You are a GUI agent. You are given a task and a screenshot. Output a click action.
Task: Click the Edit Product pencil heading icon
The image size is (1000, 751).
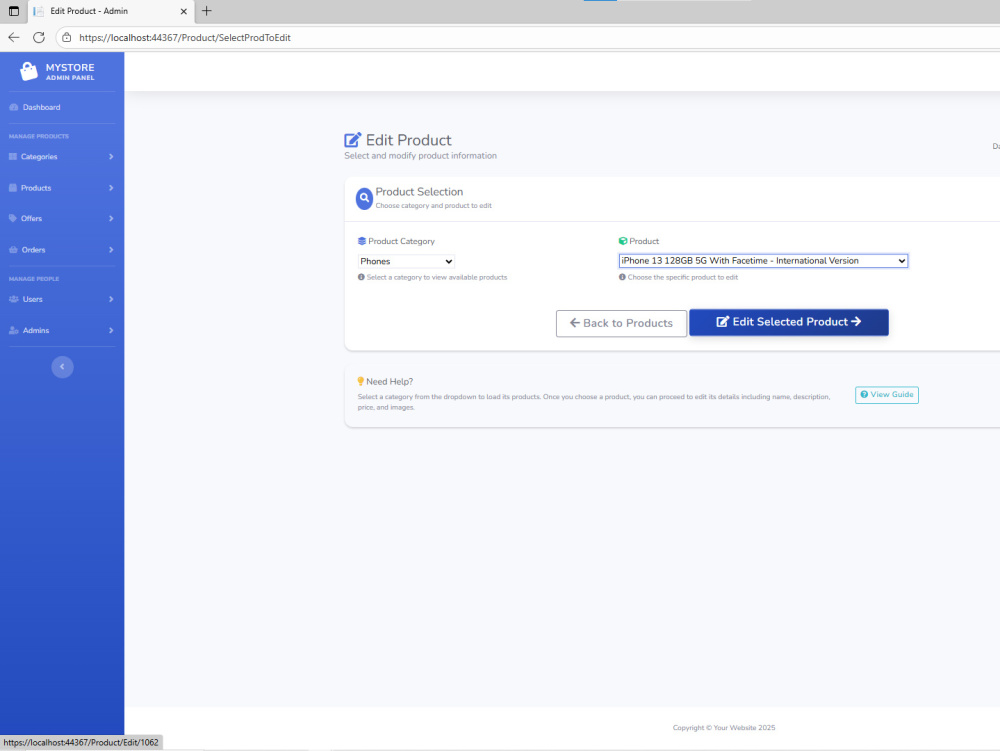point(353,140)
